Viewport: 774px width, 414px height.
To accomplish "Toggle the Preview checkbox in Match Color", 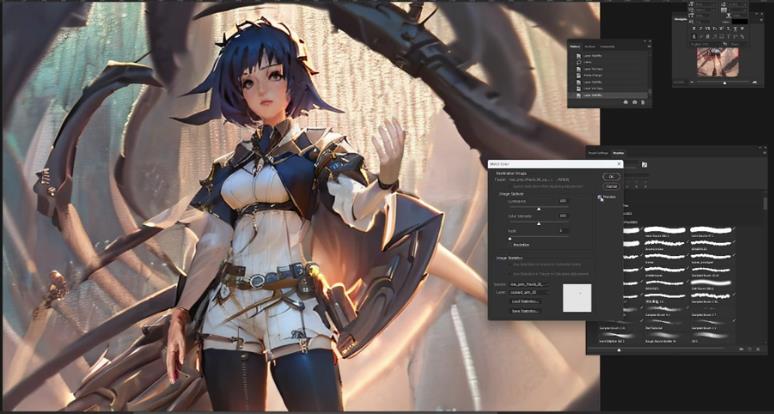I will 599,197.
